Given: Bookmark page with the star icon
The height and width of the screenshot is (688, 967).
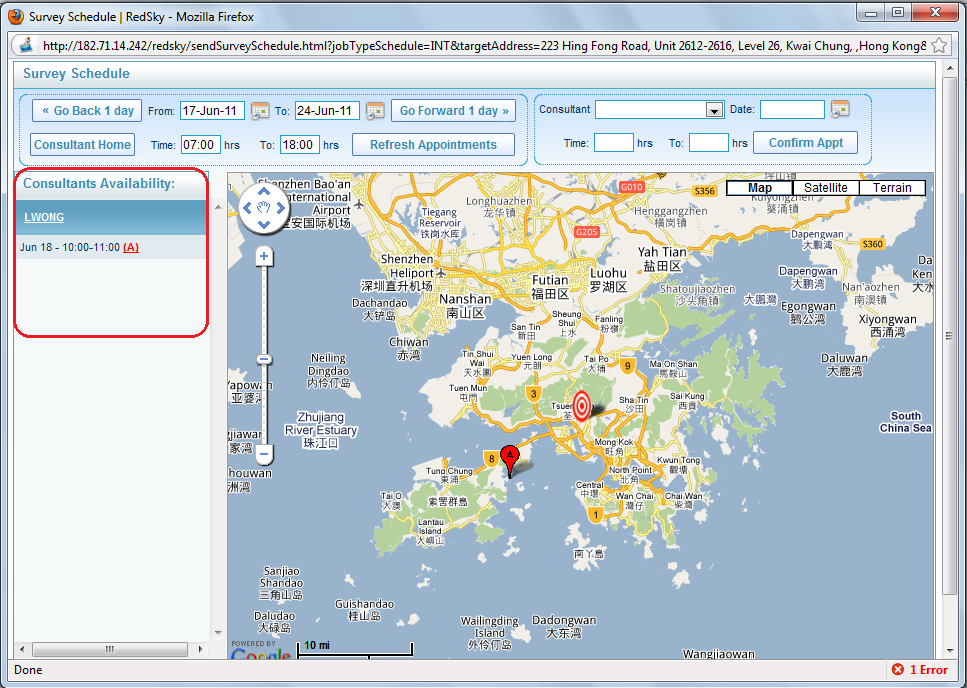Looking at the screenshot, I should point(939,46).
